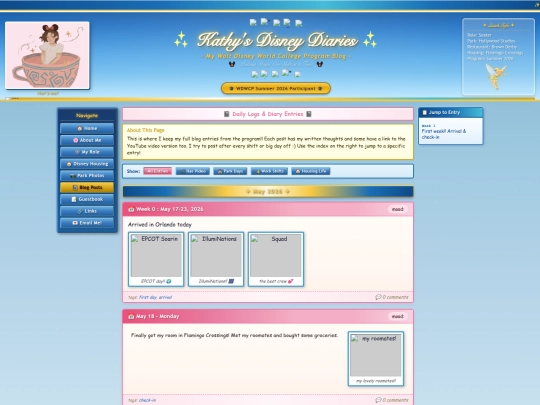Screen dimensions: 540x405
Task: Filter entries by Housing Life
Action: [x=311, y=171]
